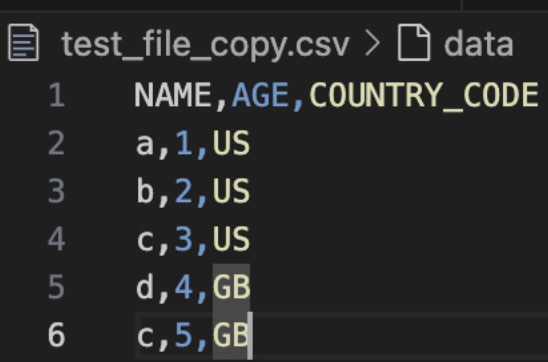Viewport: 548px width, 362px height.
Task: Expand the breadcrumb chevron after test_file_copy.csv
Action: coord(373,44)
